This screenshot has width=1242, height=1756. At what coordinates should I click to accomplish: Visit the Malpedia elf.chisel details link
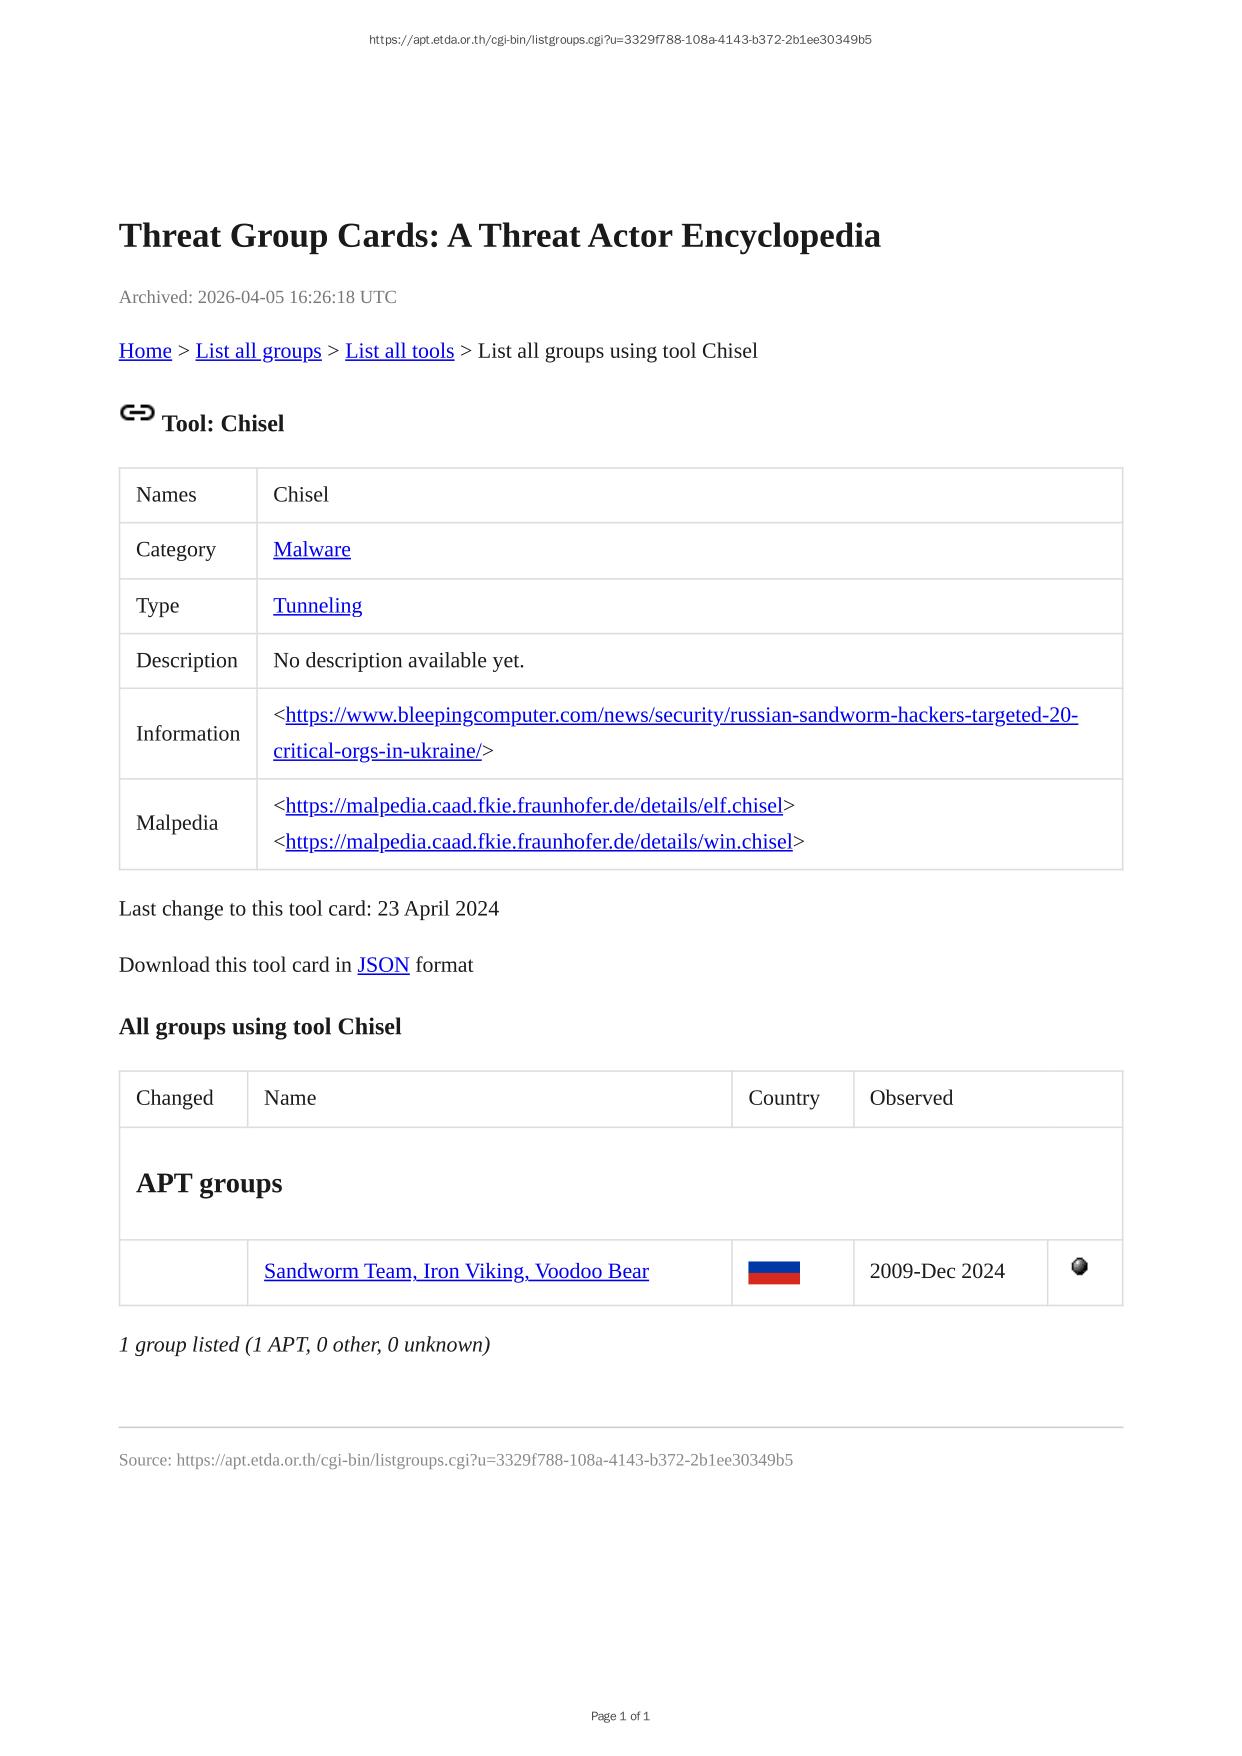point(533,805)
